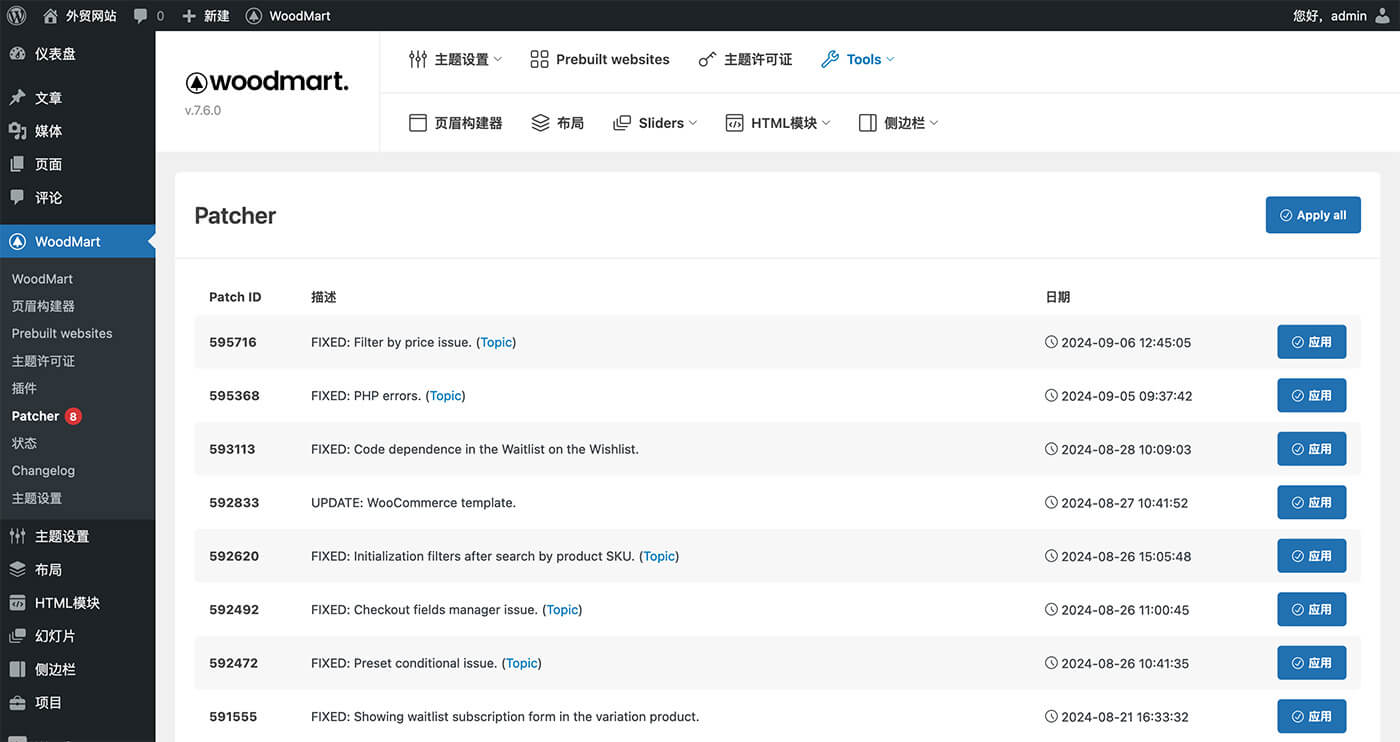Click 'UPDATE: WooCommerce template.' description
The width and height of the screenshot is (1400, 742).
(413, 503)
